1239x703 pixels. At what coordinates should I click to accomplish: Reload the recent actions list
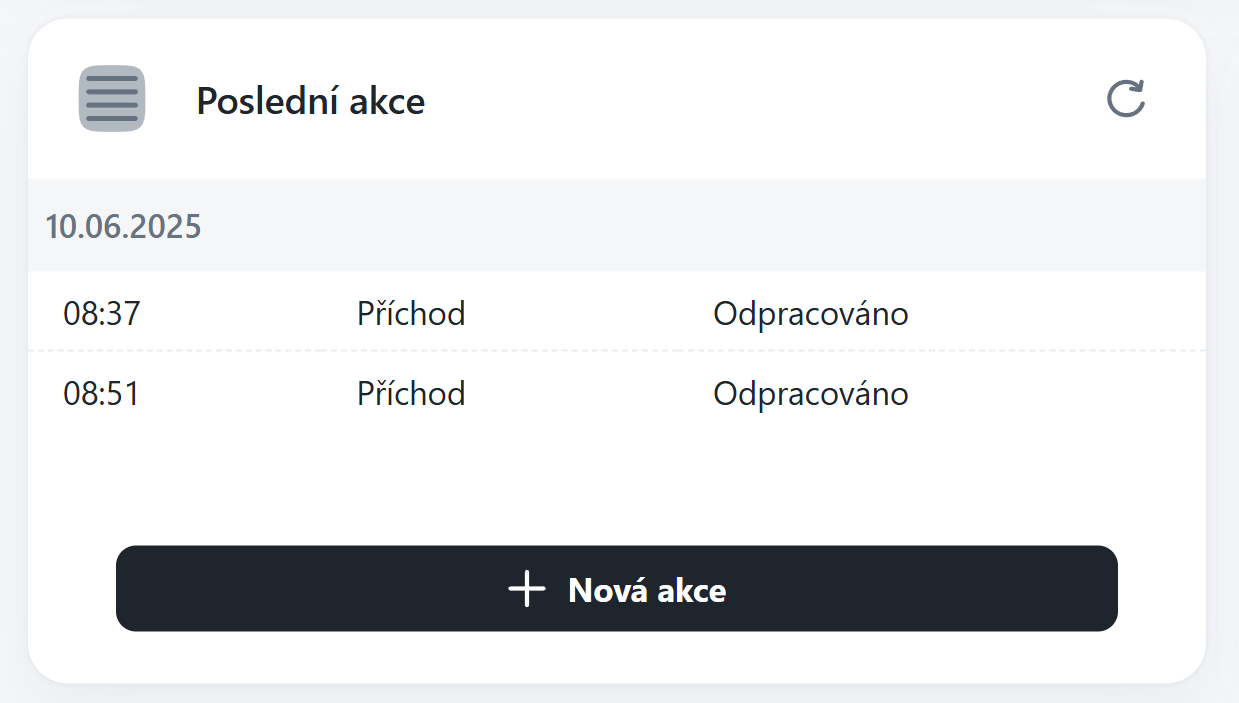1125,99
